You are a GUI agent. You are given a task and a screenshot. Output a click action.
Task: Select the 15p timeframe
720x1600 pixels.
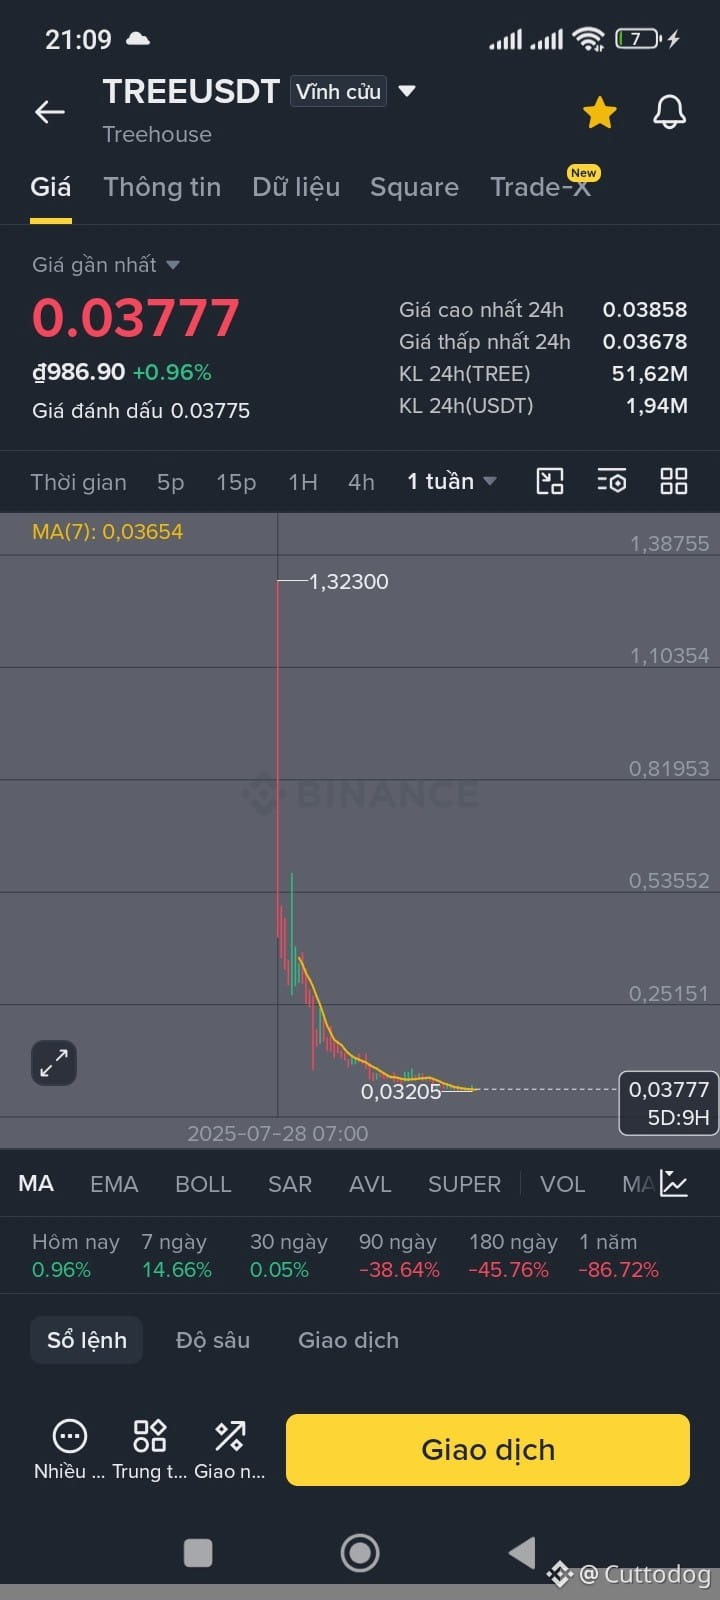[236, 482]
